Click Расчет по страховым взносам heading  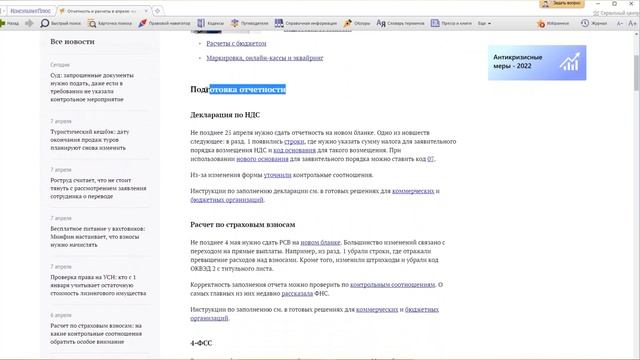point(242,224)
